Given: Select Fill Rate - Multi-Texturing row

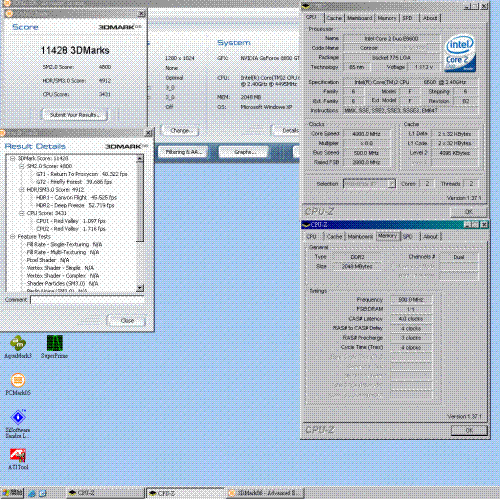Looking at the screenshot, I should click(63, 252).
